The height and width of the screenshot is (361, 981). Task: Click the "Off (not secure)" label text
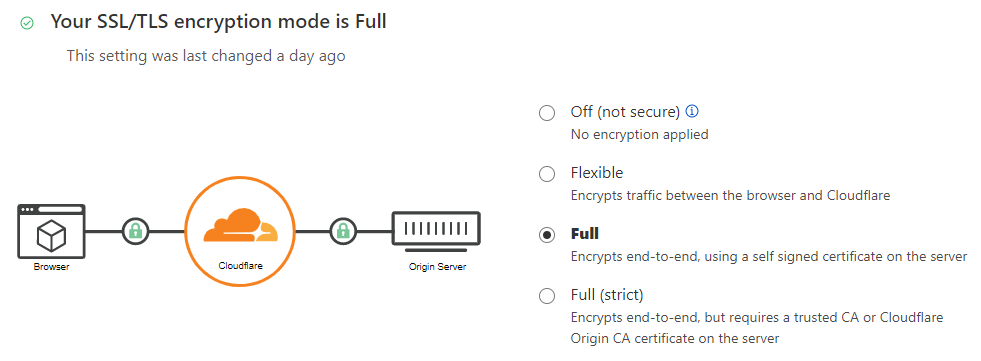(x=625, y=112)
